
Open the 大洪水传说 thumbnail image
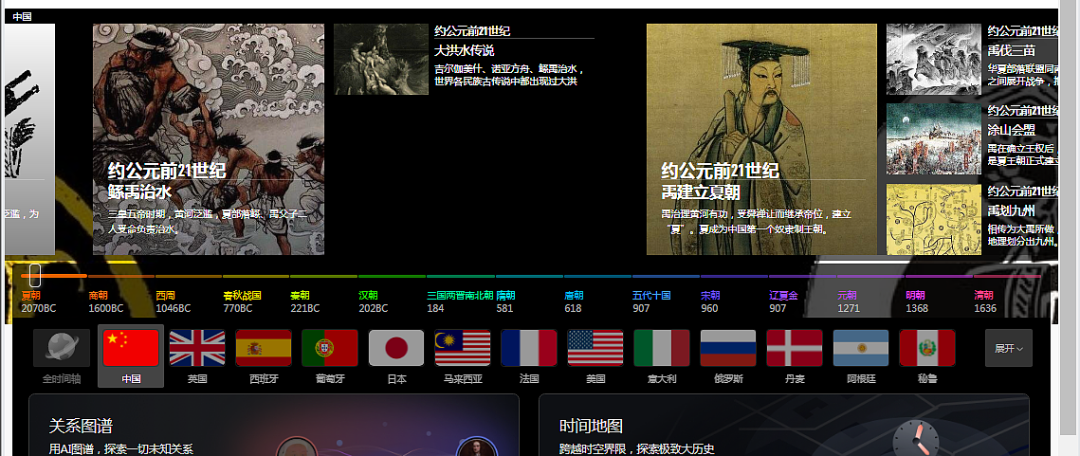pos(381,59)
